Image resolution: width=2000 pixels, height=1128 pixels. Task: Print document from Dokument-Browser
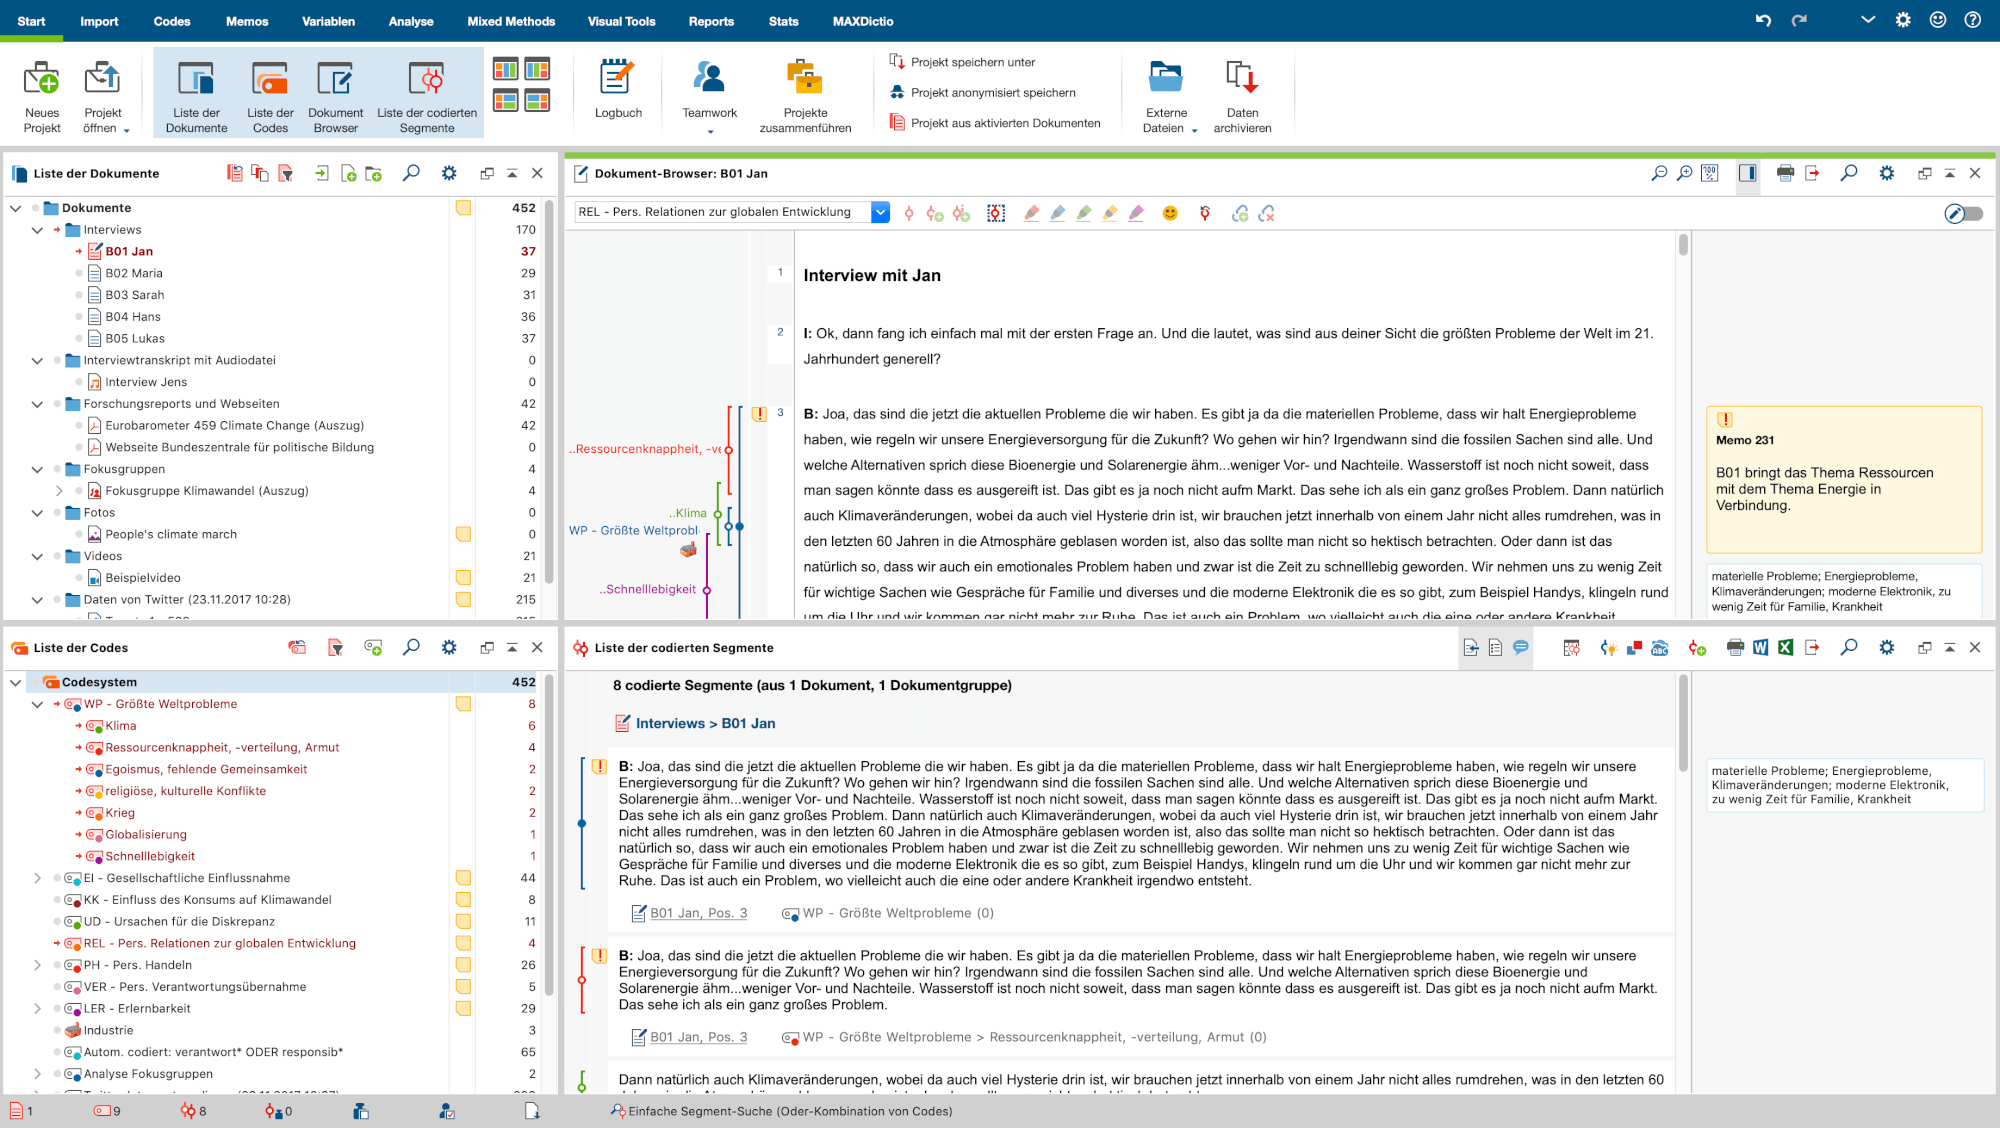point(1785,173)
